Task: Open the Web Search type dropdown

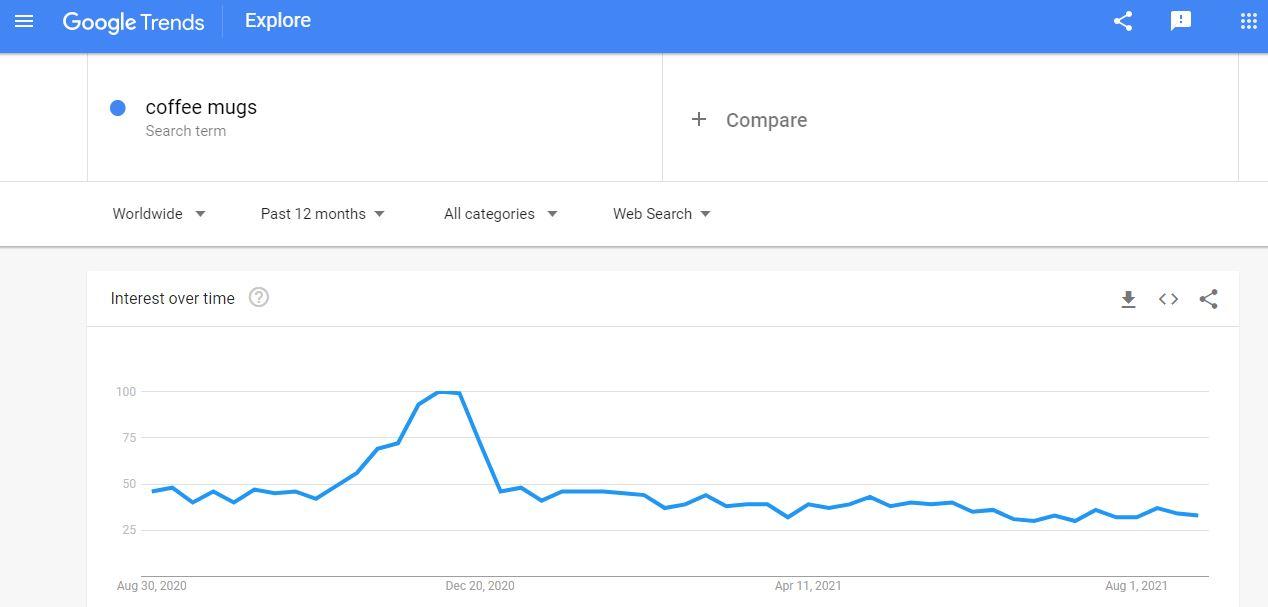Action: (x=661, y=214)
